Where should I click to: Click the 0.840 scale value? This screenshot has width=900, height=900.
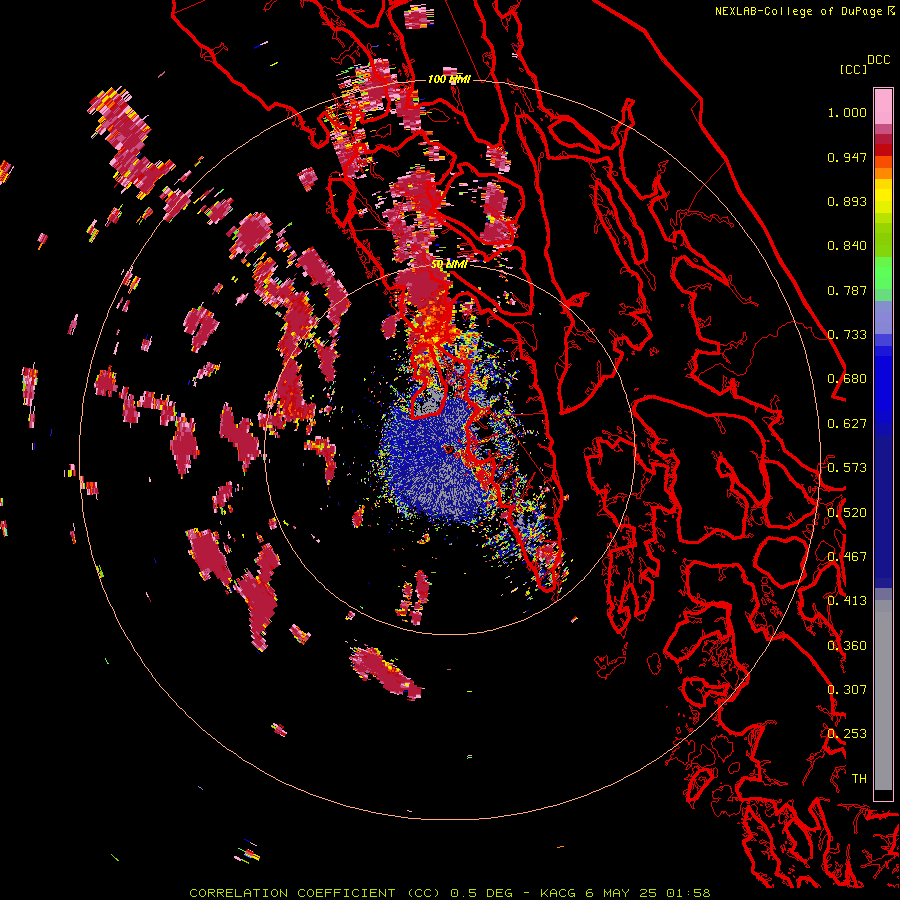coord(847,246)
